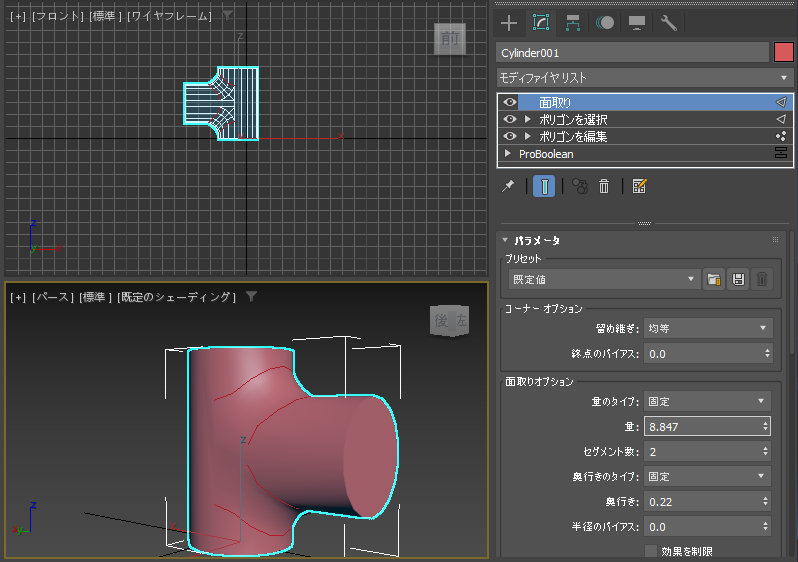Toggle Show End Result button
This screenshot has width=798, height=562.
tap(544, 186)
